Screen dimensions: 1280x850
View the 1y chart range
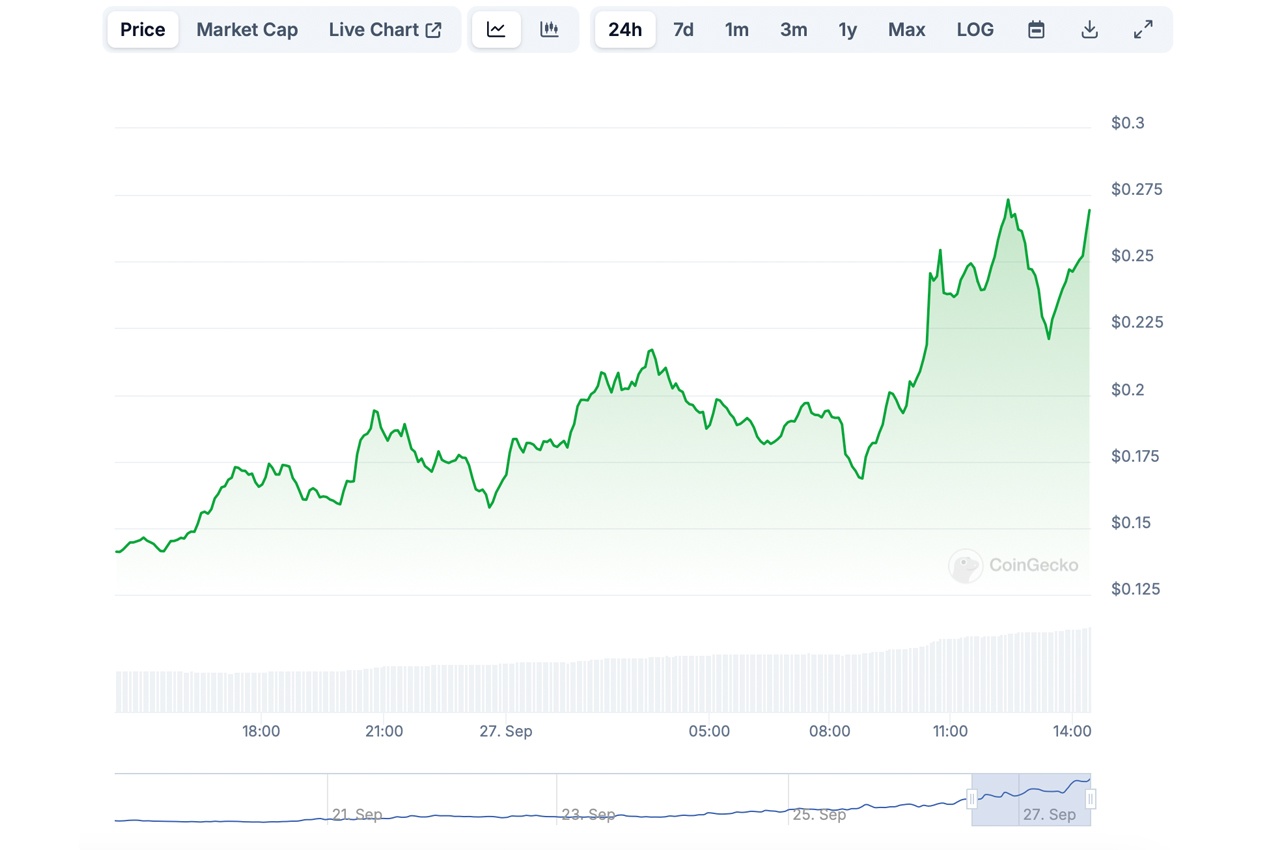pyautogui.click(x=847, y=29)
